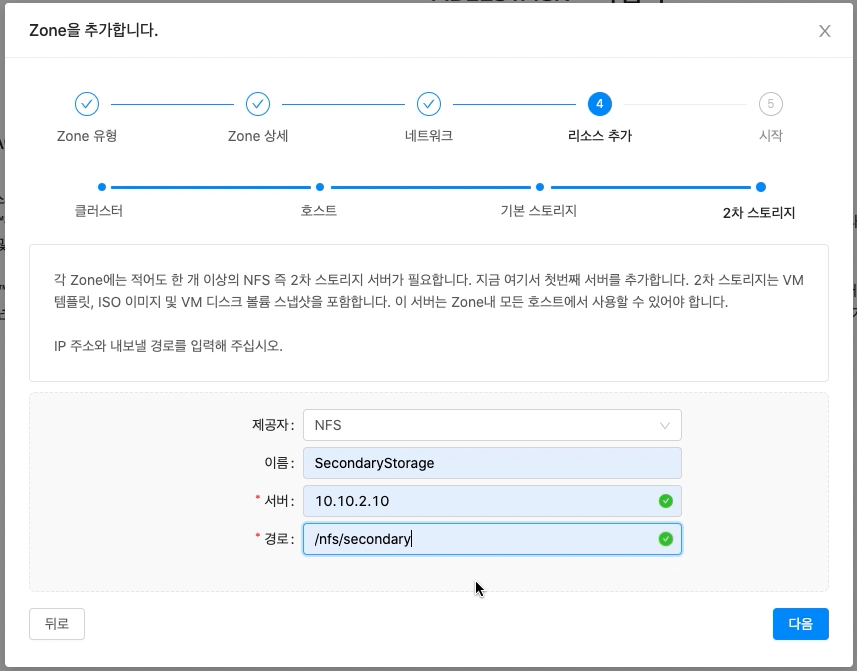Close the Zone 추가 dialog with the X
This screenshot has height=671, width=857.
pyautogui.click(x=824, y=31)
